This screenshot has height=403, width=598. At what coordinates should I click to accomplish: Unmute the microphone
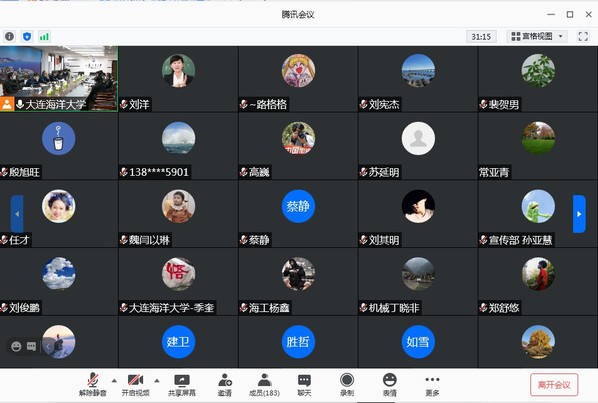(x=93, y=385)
